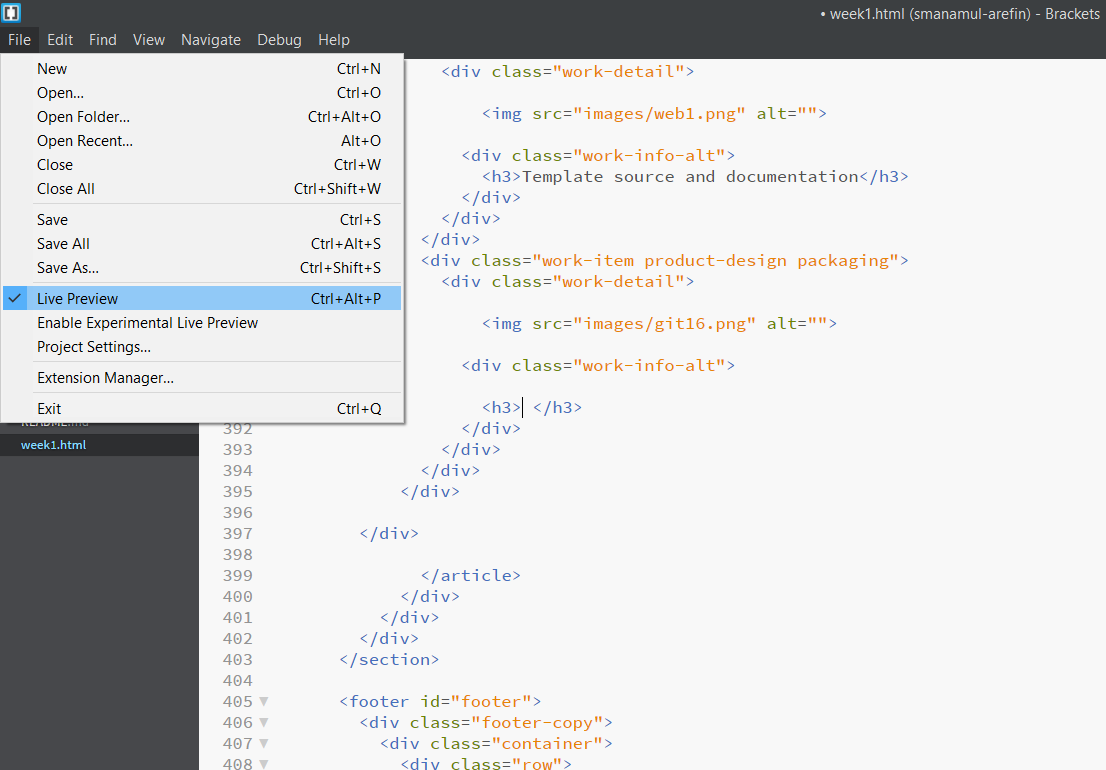Click Exit to quit Brackets

[x=49, y=409]
